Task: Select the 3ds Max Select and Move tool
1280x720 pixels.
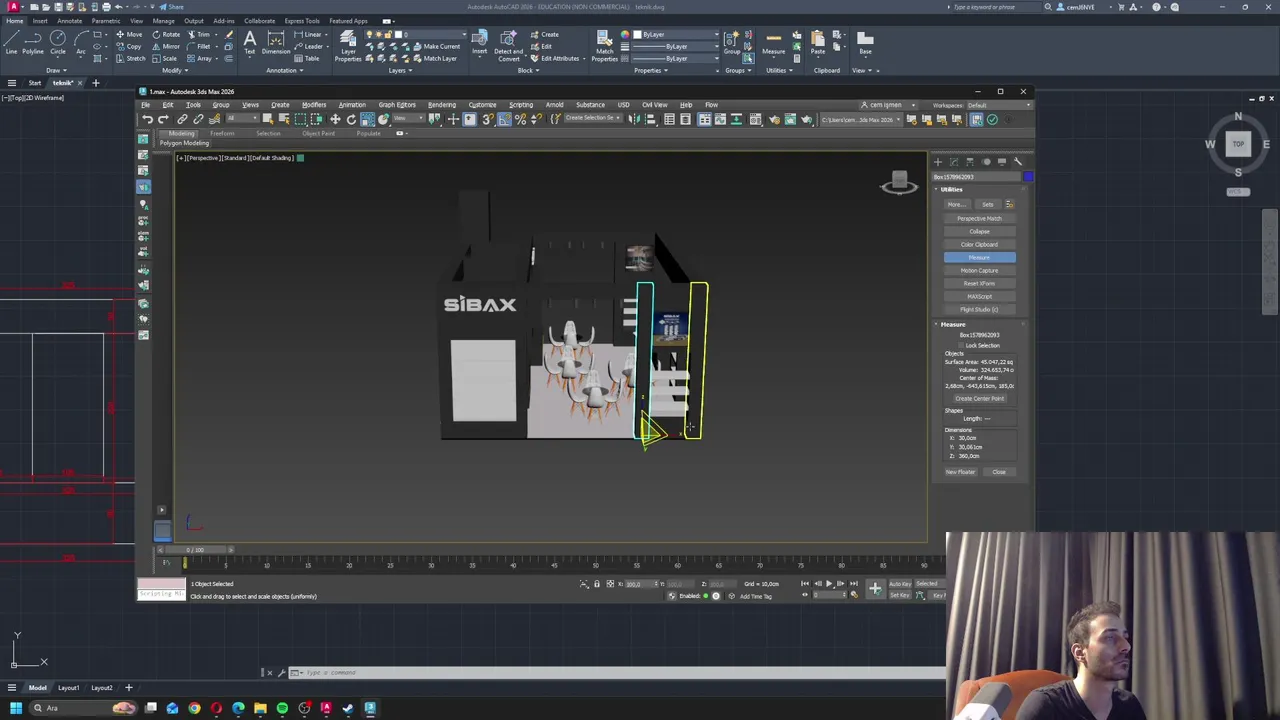Action: [x=335, y=120]
